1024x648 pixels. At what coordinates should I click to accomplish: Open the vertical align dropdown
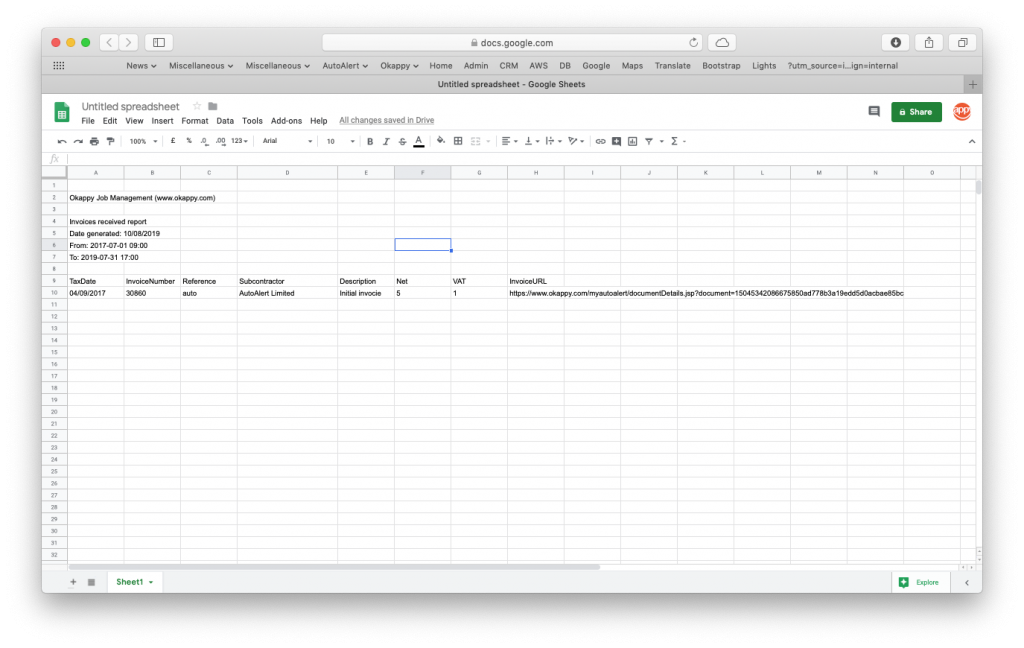(531, 141)
